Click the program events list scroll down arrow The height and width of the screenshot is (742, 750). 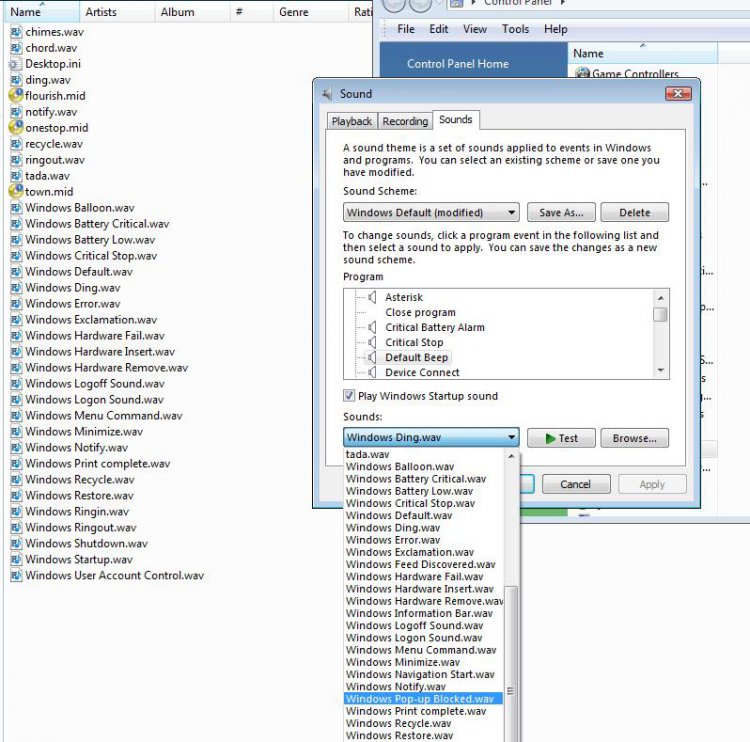[661, 370]
